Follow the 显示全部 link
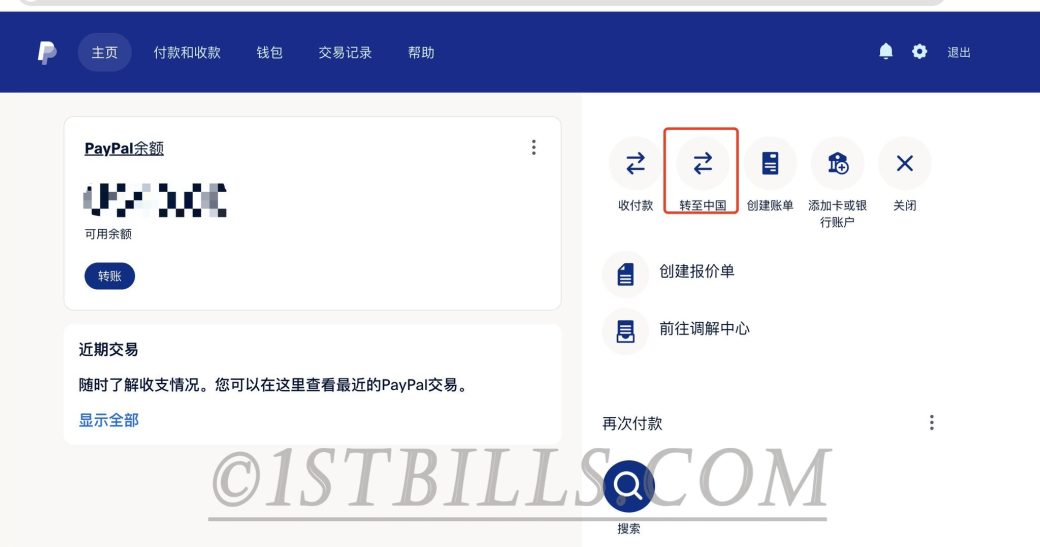The height and width of the screenshot is (547, 1040). pyautogui.click(x=109, y=420)
